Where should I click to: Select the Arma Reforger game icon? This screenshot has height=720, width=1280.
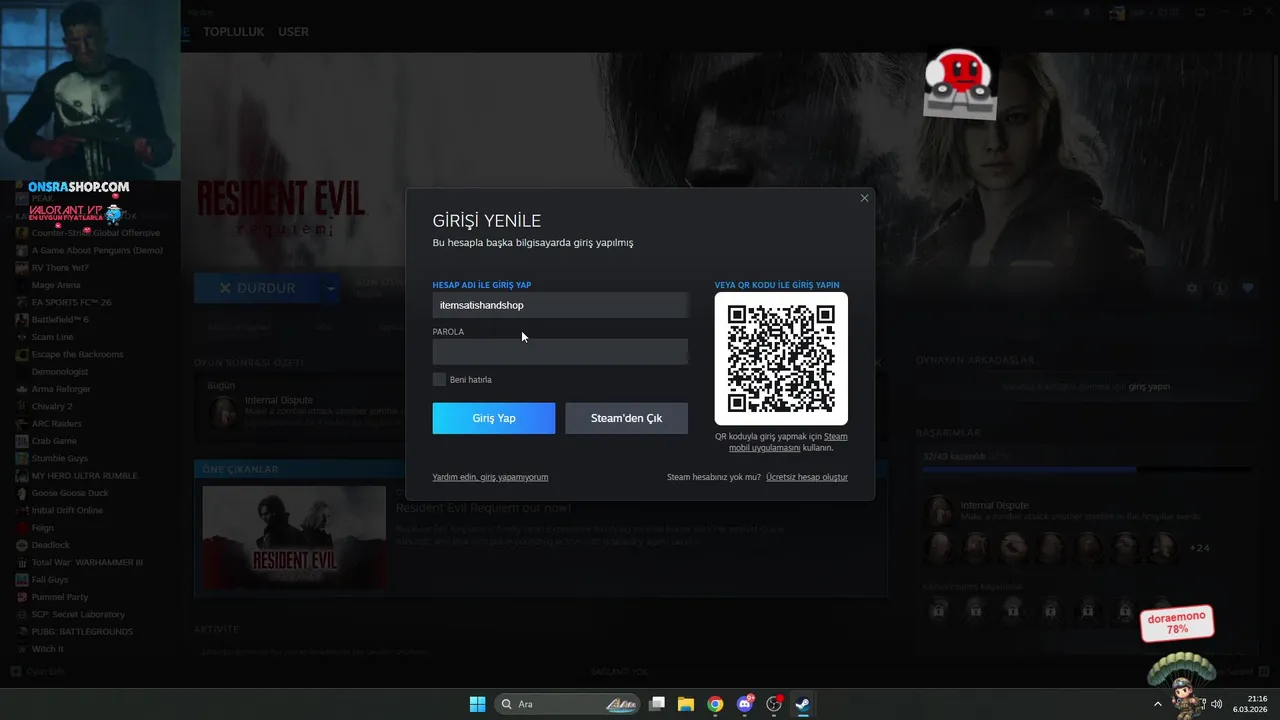click(x=22, y=389)
